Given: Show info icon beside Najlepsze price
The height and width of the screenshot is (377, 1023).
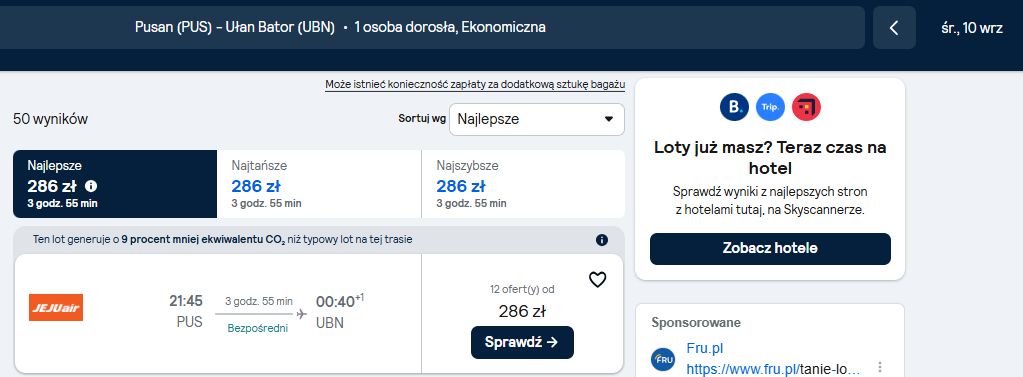Looking at the screenshot, I should [91, 187].
